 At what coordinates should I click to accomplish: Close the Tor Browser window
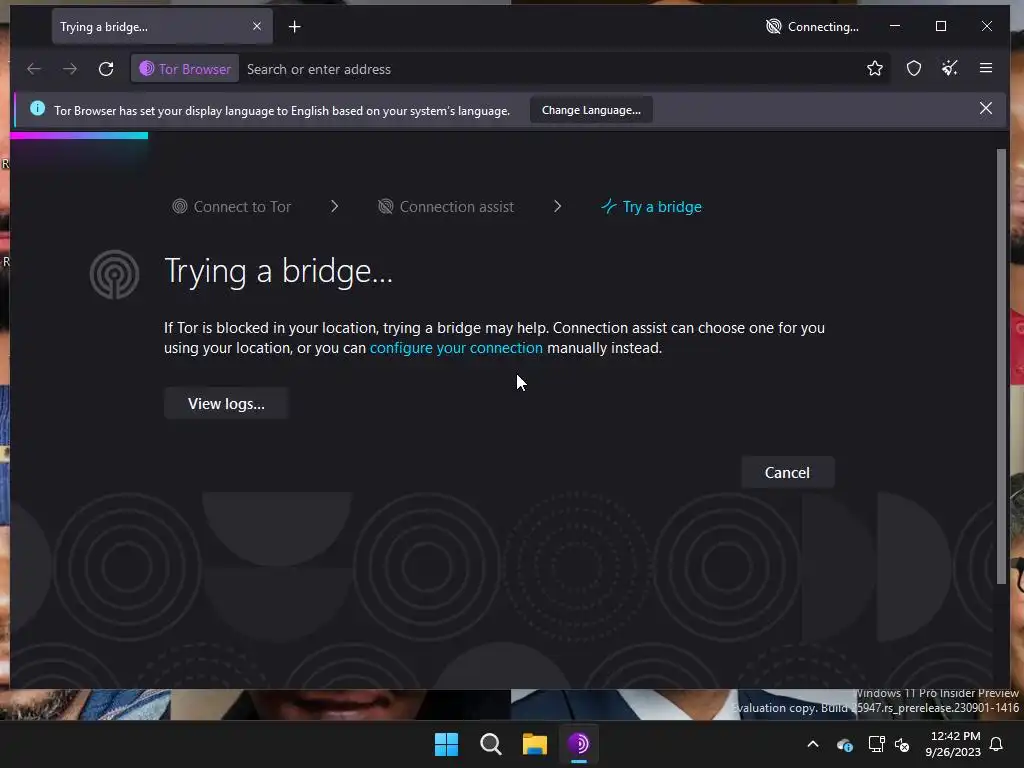pyautogui.click(x=987, y=26)
